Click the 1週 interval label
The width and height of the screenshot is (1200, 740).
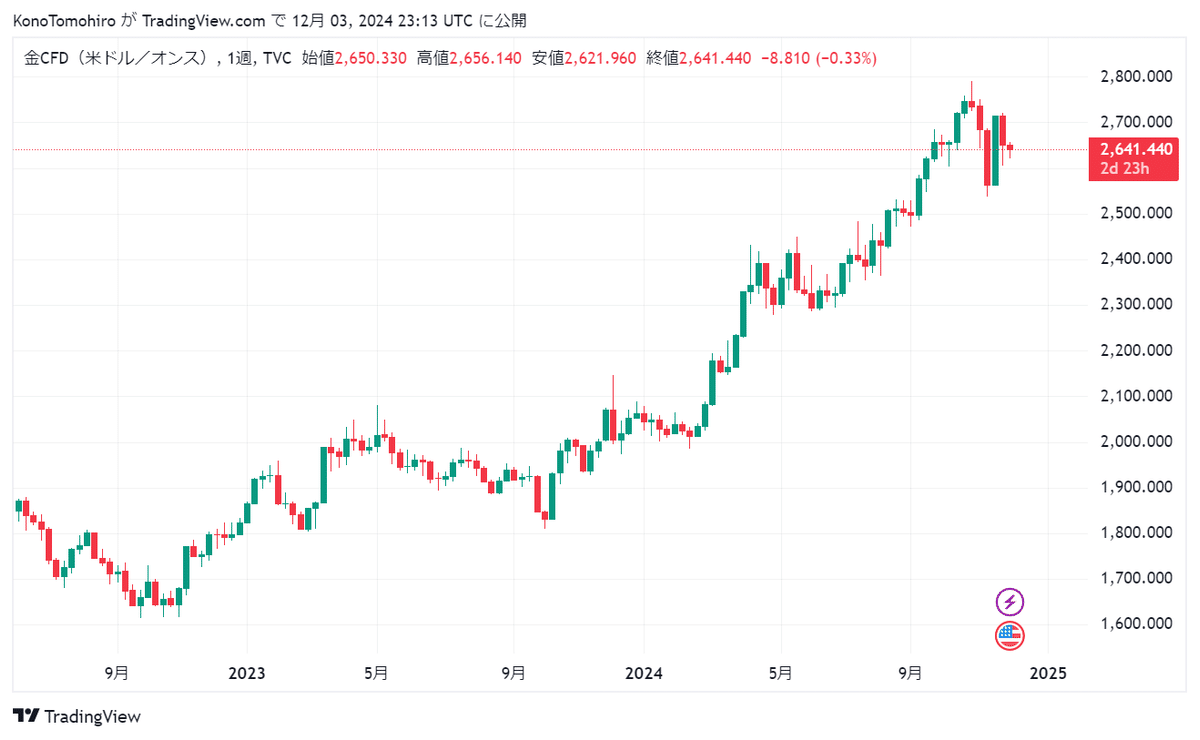(x=240, y=59)
